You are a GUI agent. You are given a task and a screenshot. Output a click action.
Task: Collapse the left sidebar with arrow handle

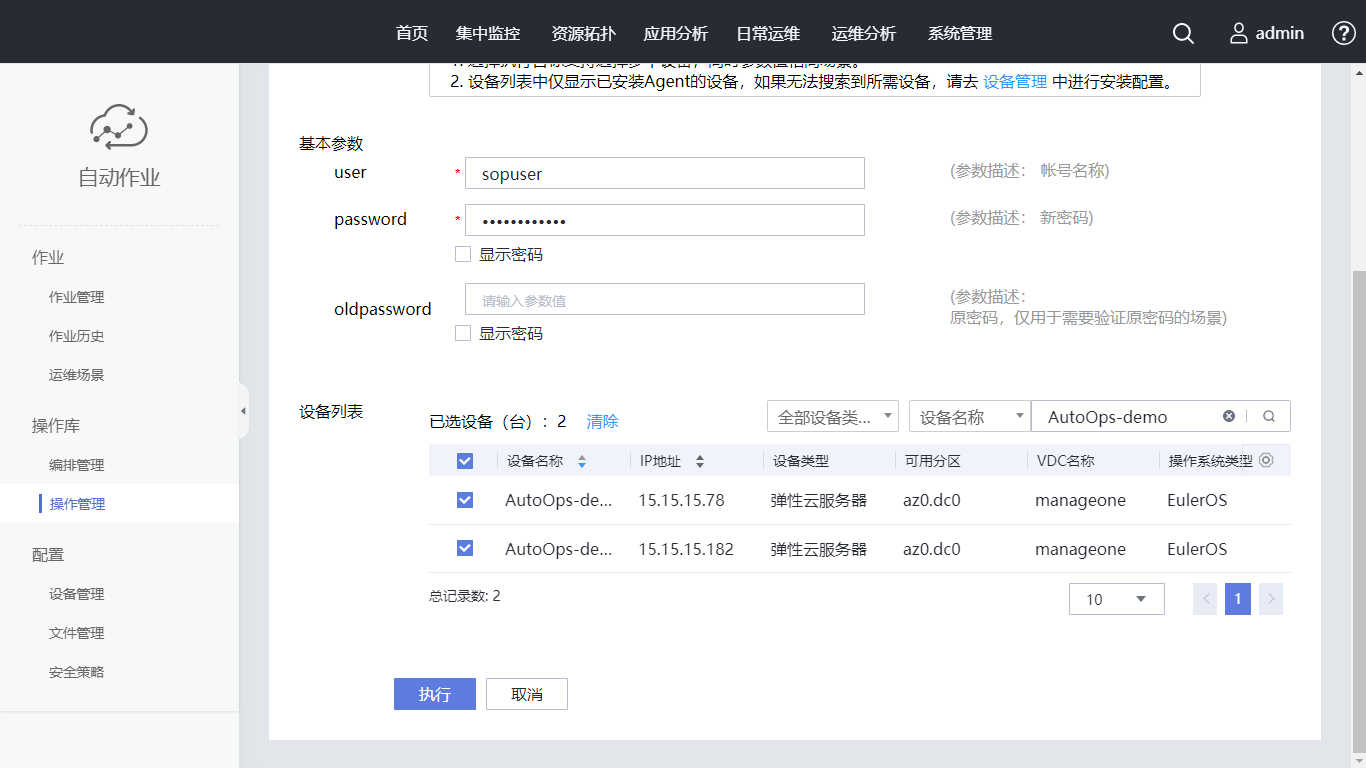(x=243, y=411)
